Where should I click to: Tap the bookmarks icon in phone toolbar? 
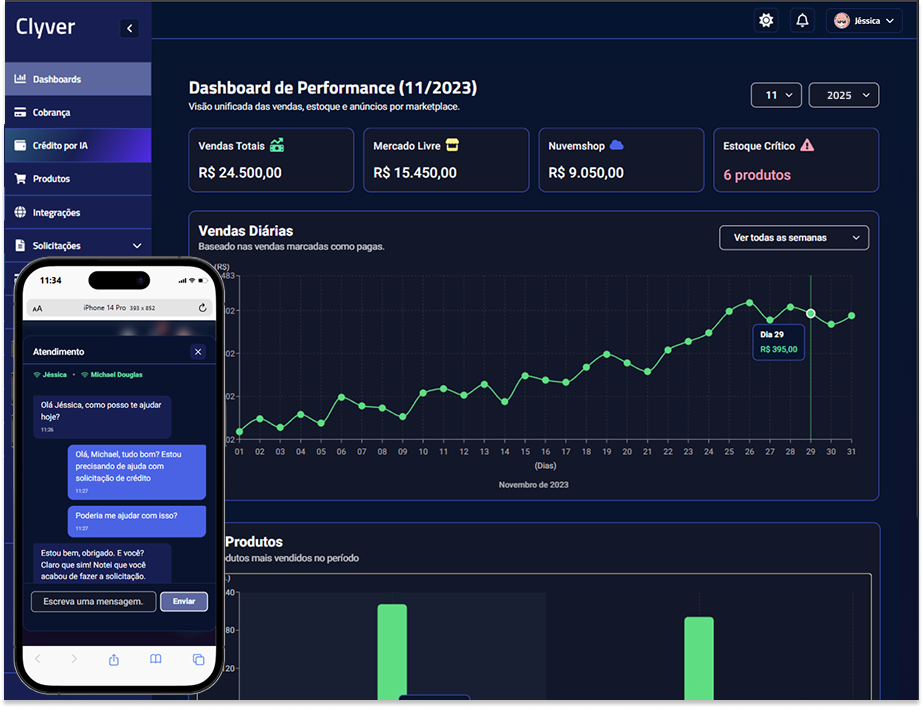pos(156,659)
